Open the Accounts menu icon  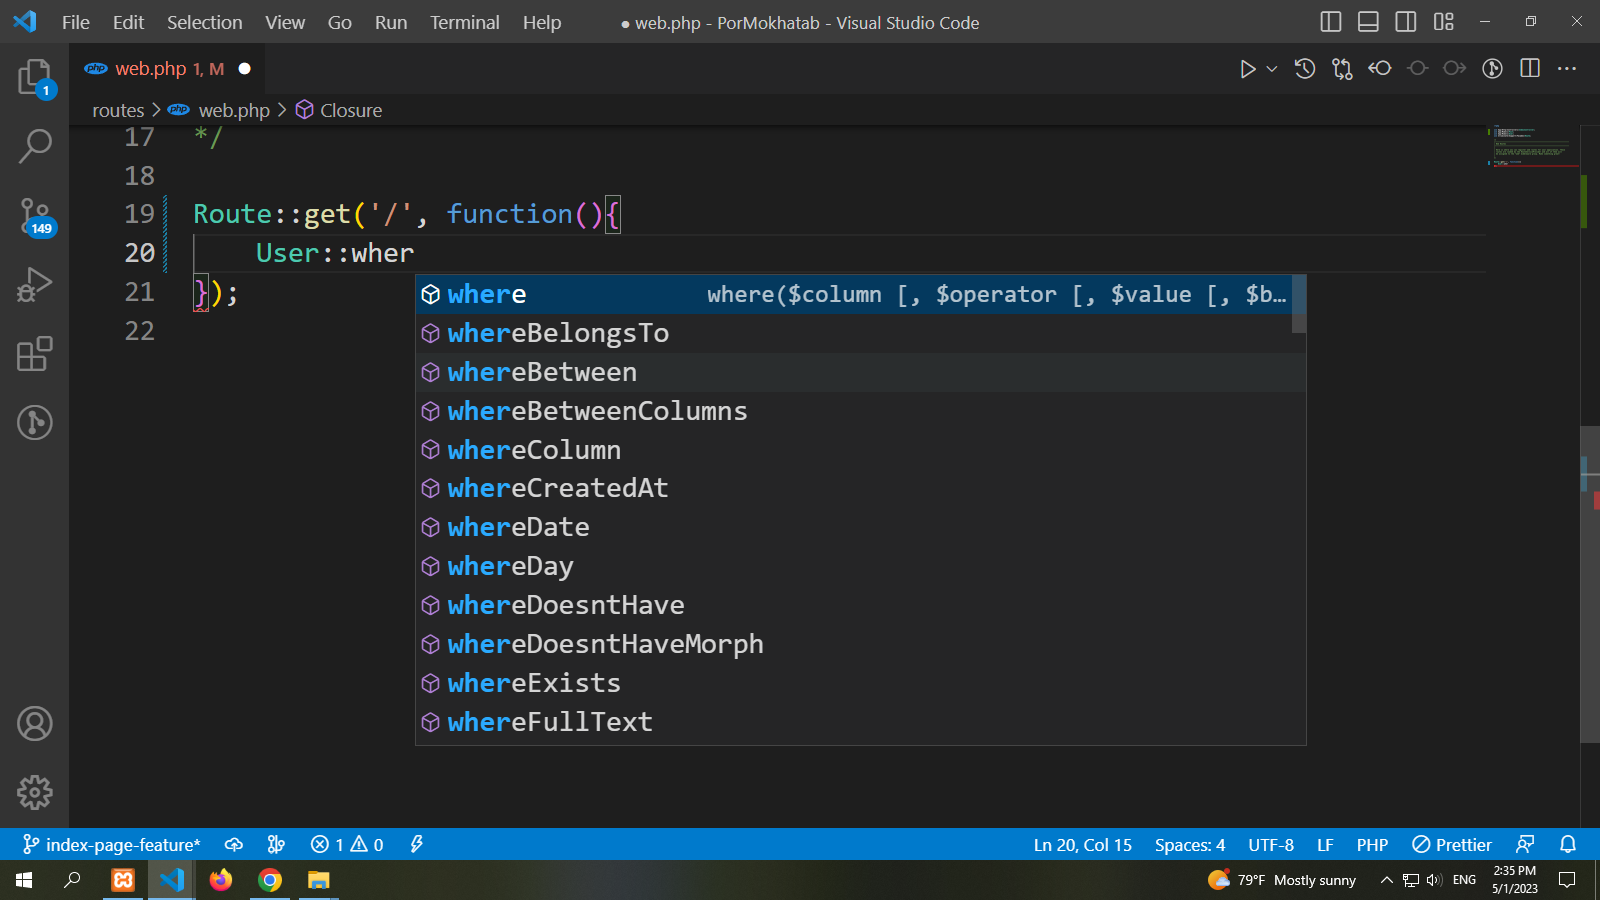pyautogui.click(x=35, y=724)
